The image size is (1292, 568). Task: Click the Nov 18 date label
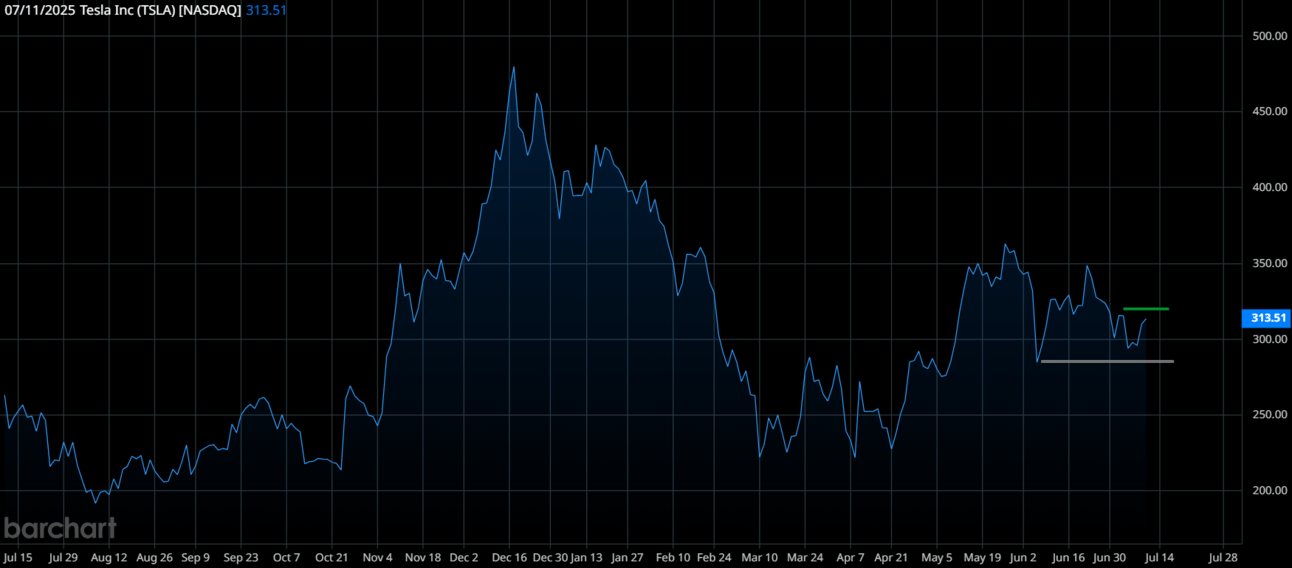423,557
